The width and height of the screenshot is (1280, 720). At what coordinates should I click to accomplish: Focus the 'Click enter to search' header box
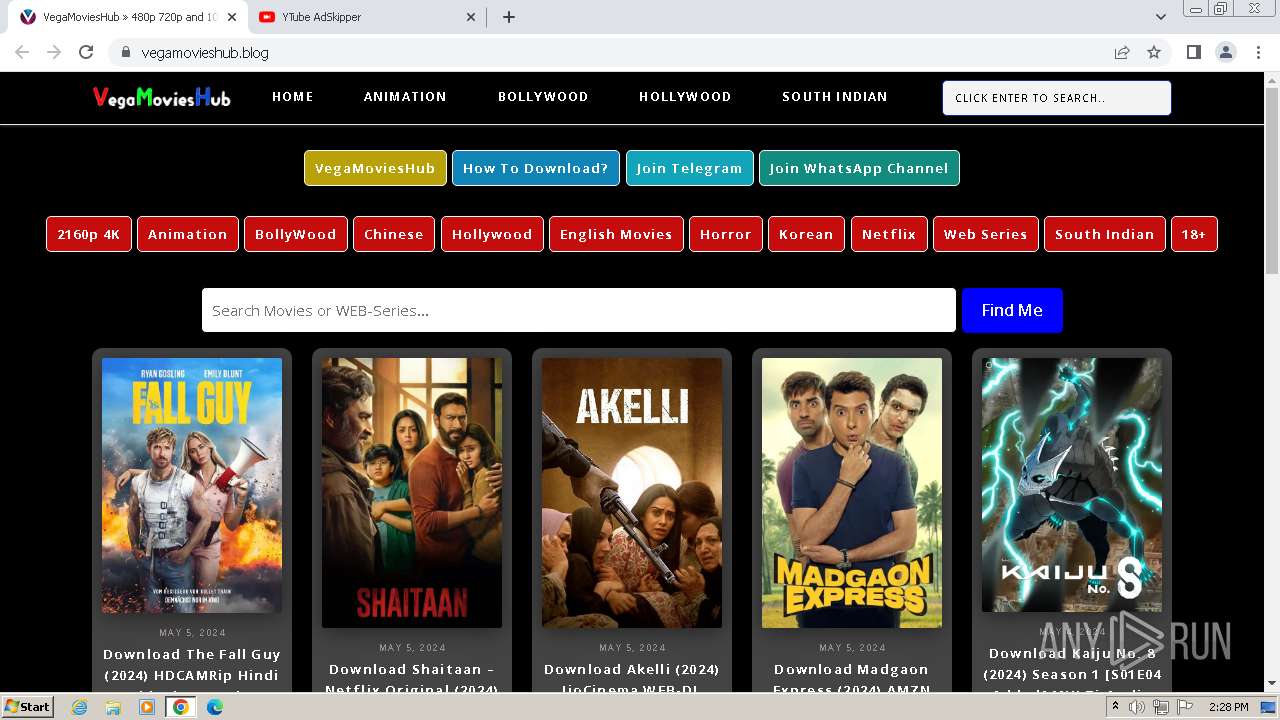pos(1057,98)
